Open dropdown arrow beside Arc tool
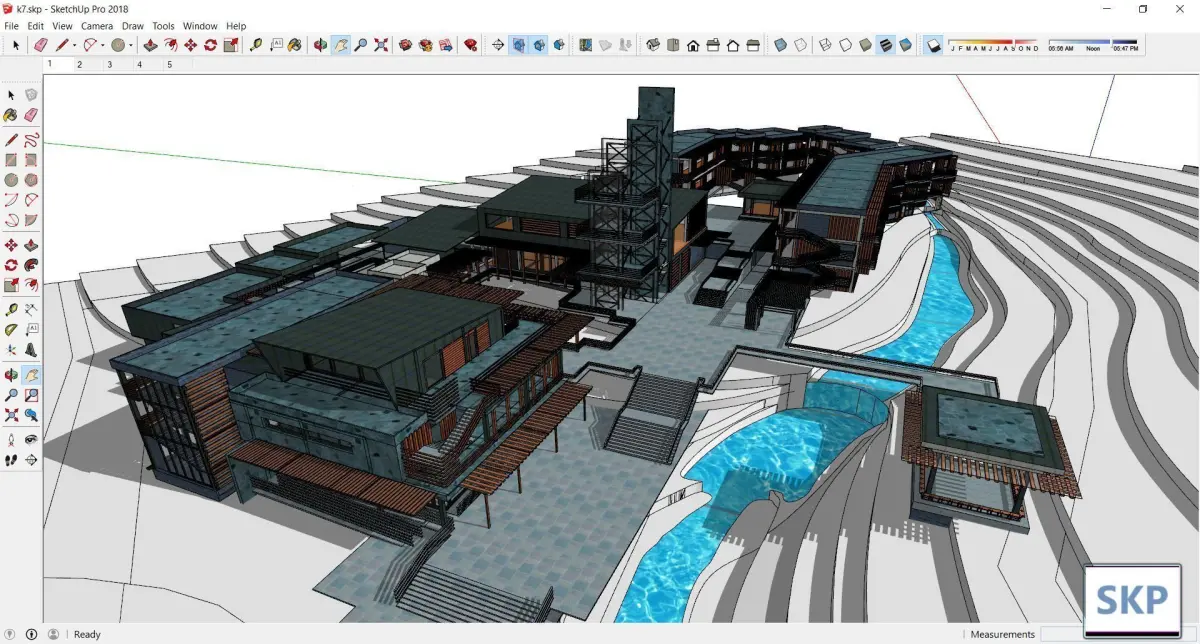The image size is (1200, 644). point(103,46)
